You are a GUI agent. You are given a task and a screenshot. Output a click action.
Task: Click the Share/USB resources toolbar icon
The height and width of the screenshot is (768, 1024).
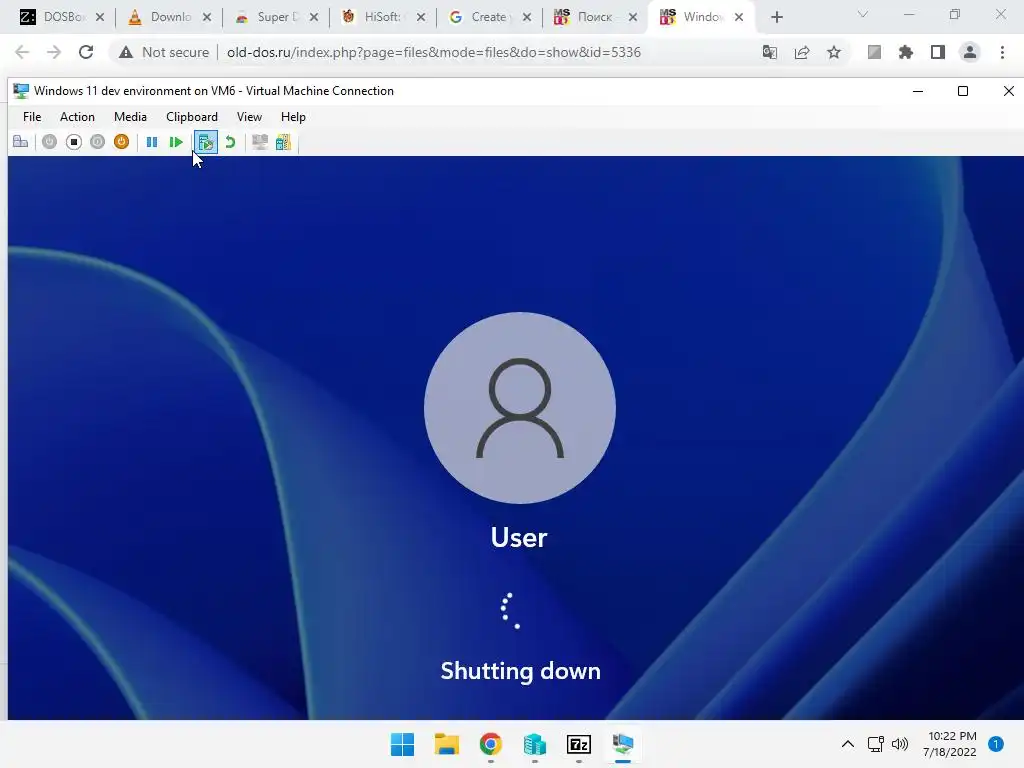pyautogui.click(x=283, y=142)
